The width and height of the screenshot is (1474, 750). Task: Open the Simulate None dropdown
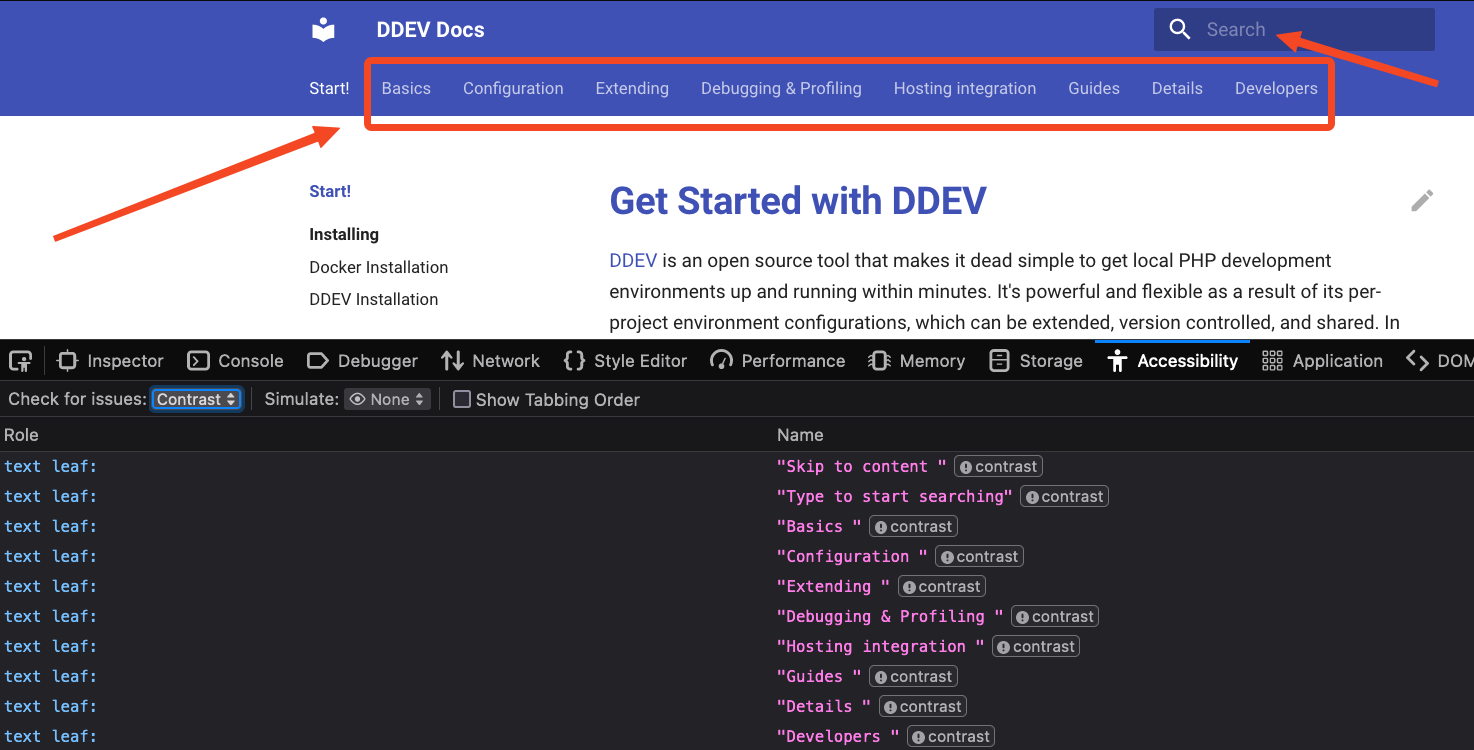pos(387,400)
